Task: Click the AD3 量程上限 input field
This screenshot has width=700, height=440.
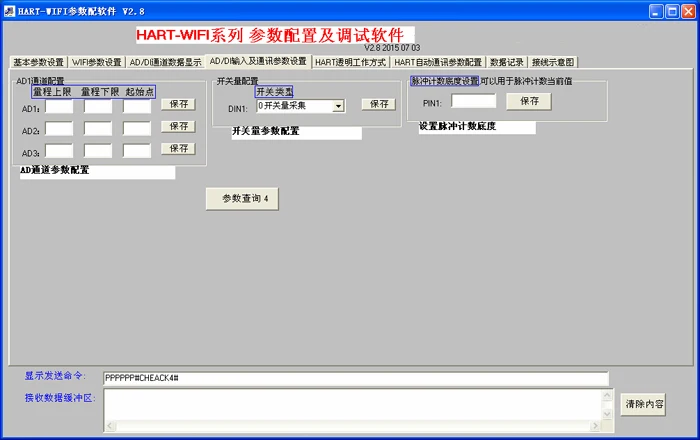Action: (59, 151)
